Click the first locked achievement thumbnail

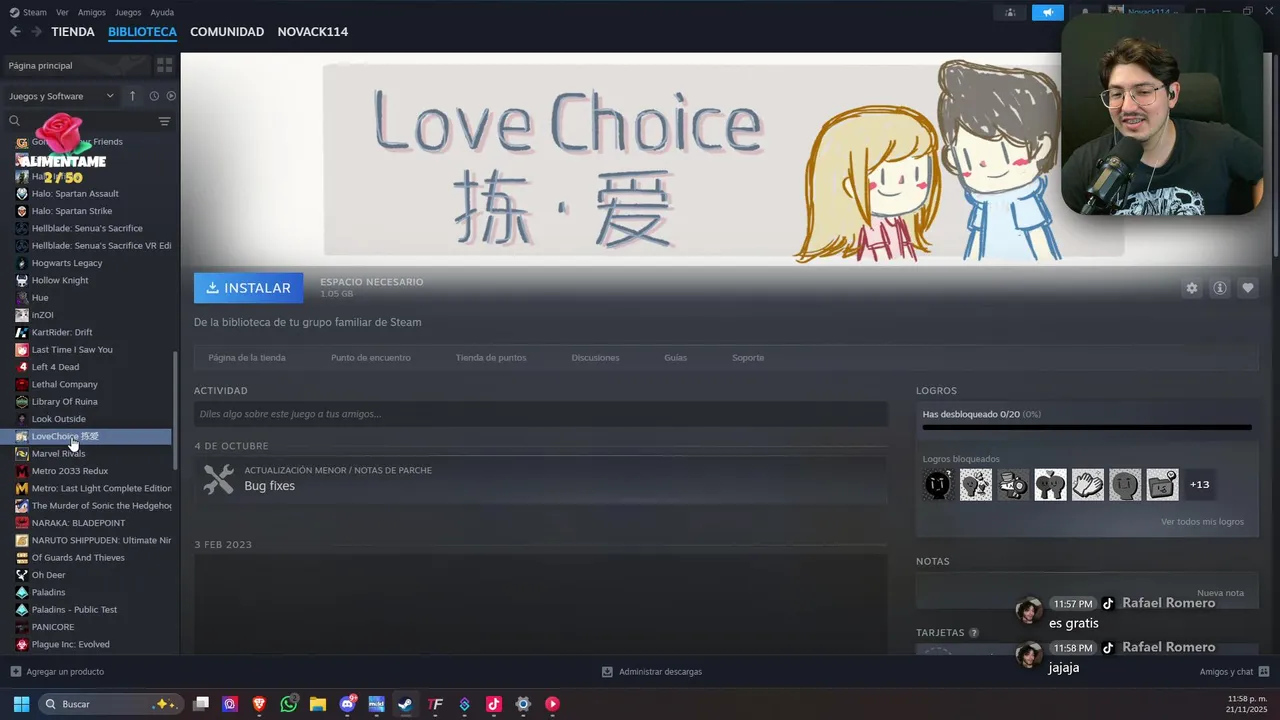click(x=938, y=485)
